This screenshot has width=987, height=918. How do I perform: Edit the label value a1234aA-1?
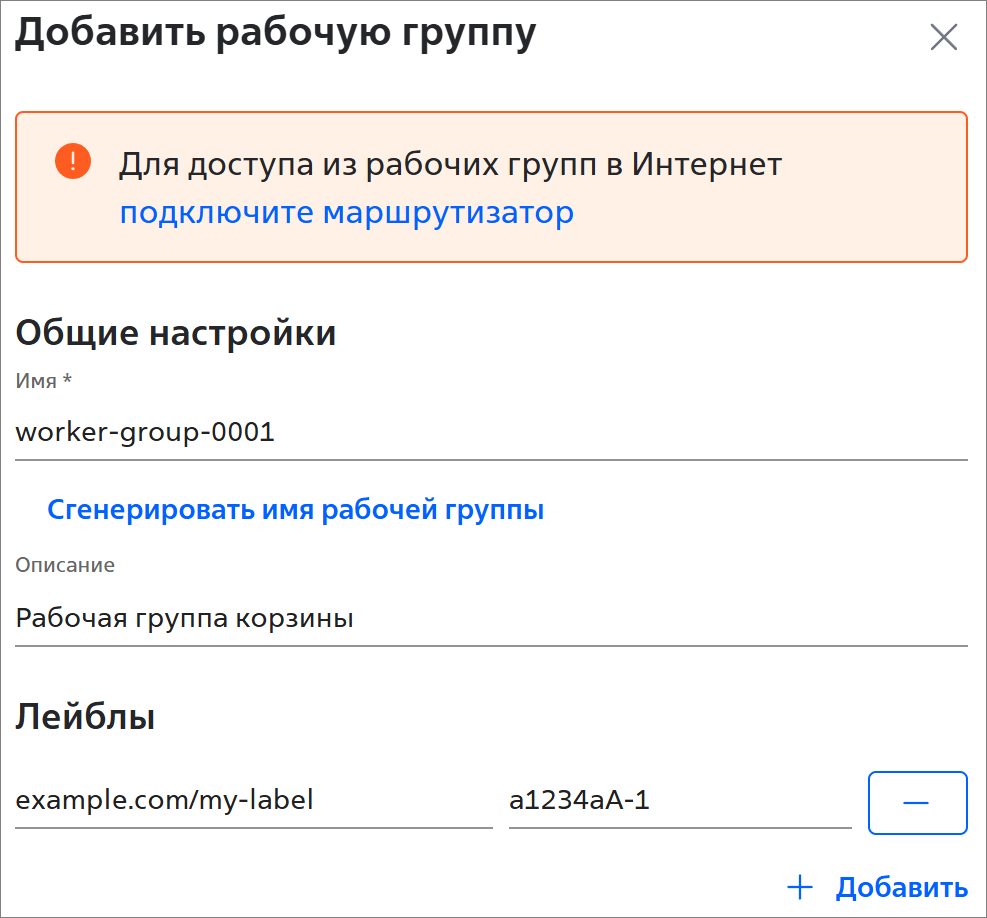pyautogui.click(x=679, y=801)
